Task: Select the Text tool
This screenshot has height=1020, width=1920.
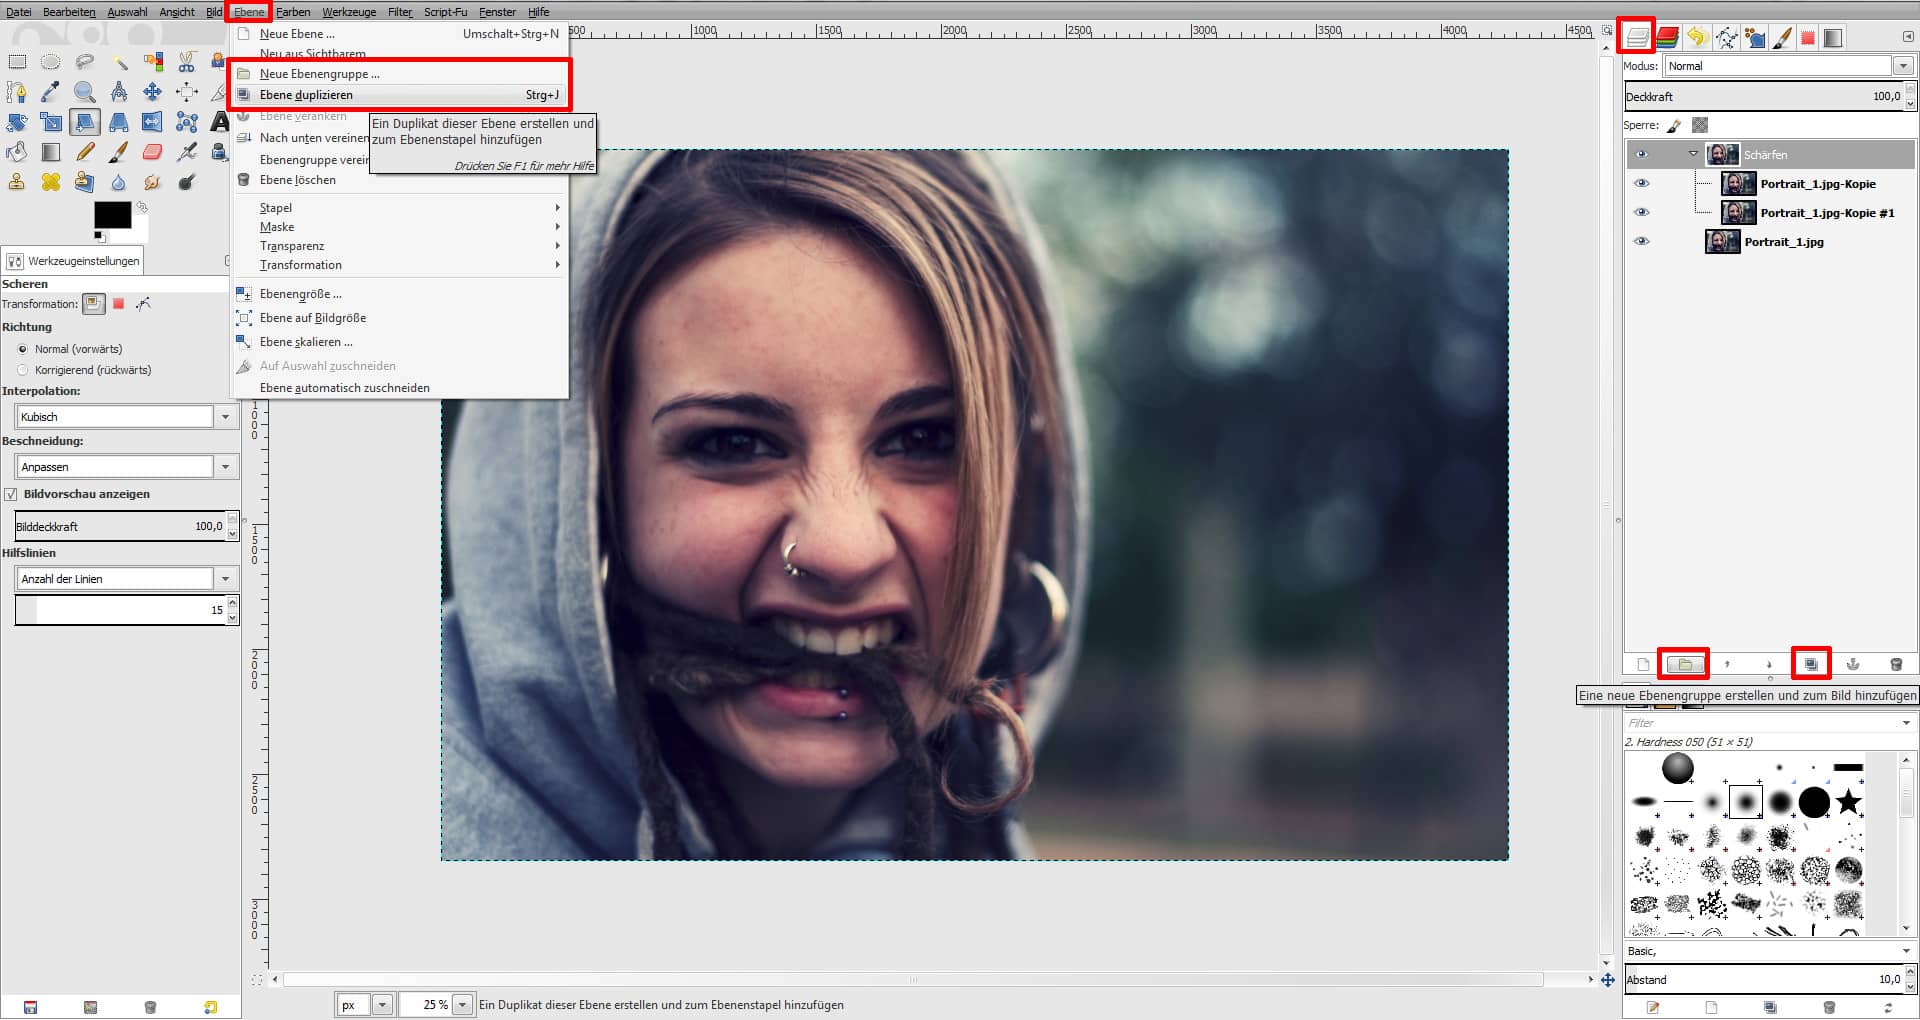Action: coord(220,122)
